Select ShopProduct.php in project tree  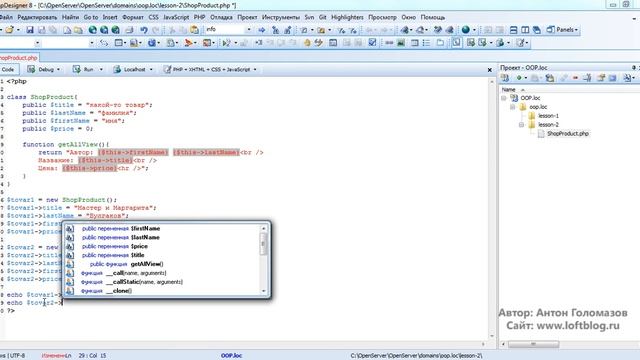pyautogui.click(x=568, y=133)
